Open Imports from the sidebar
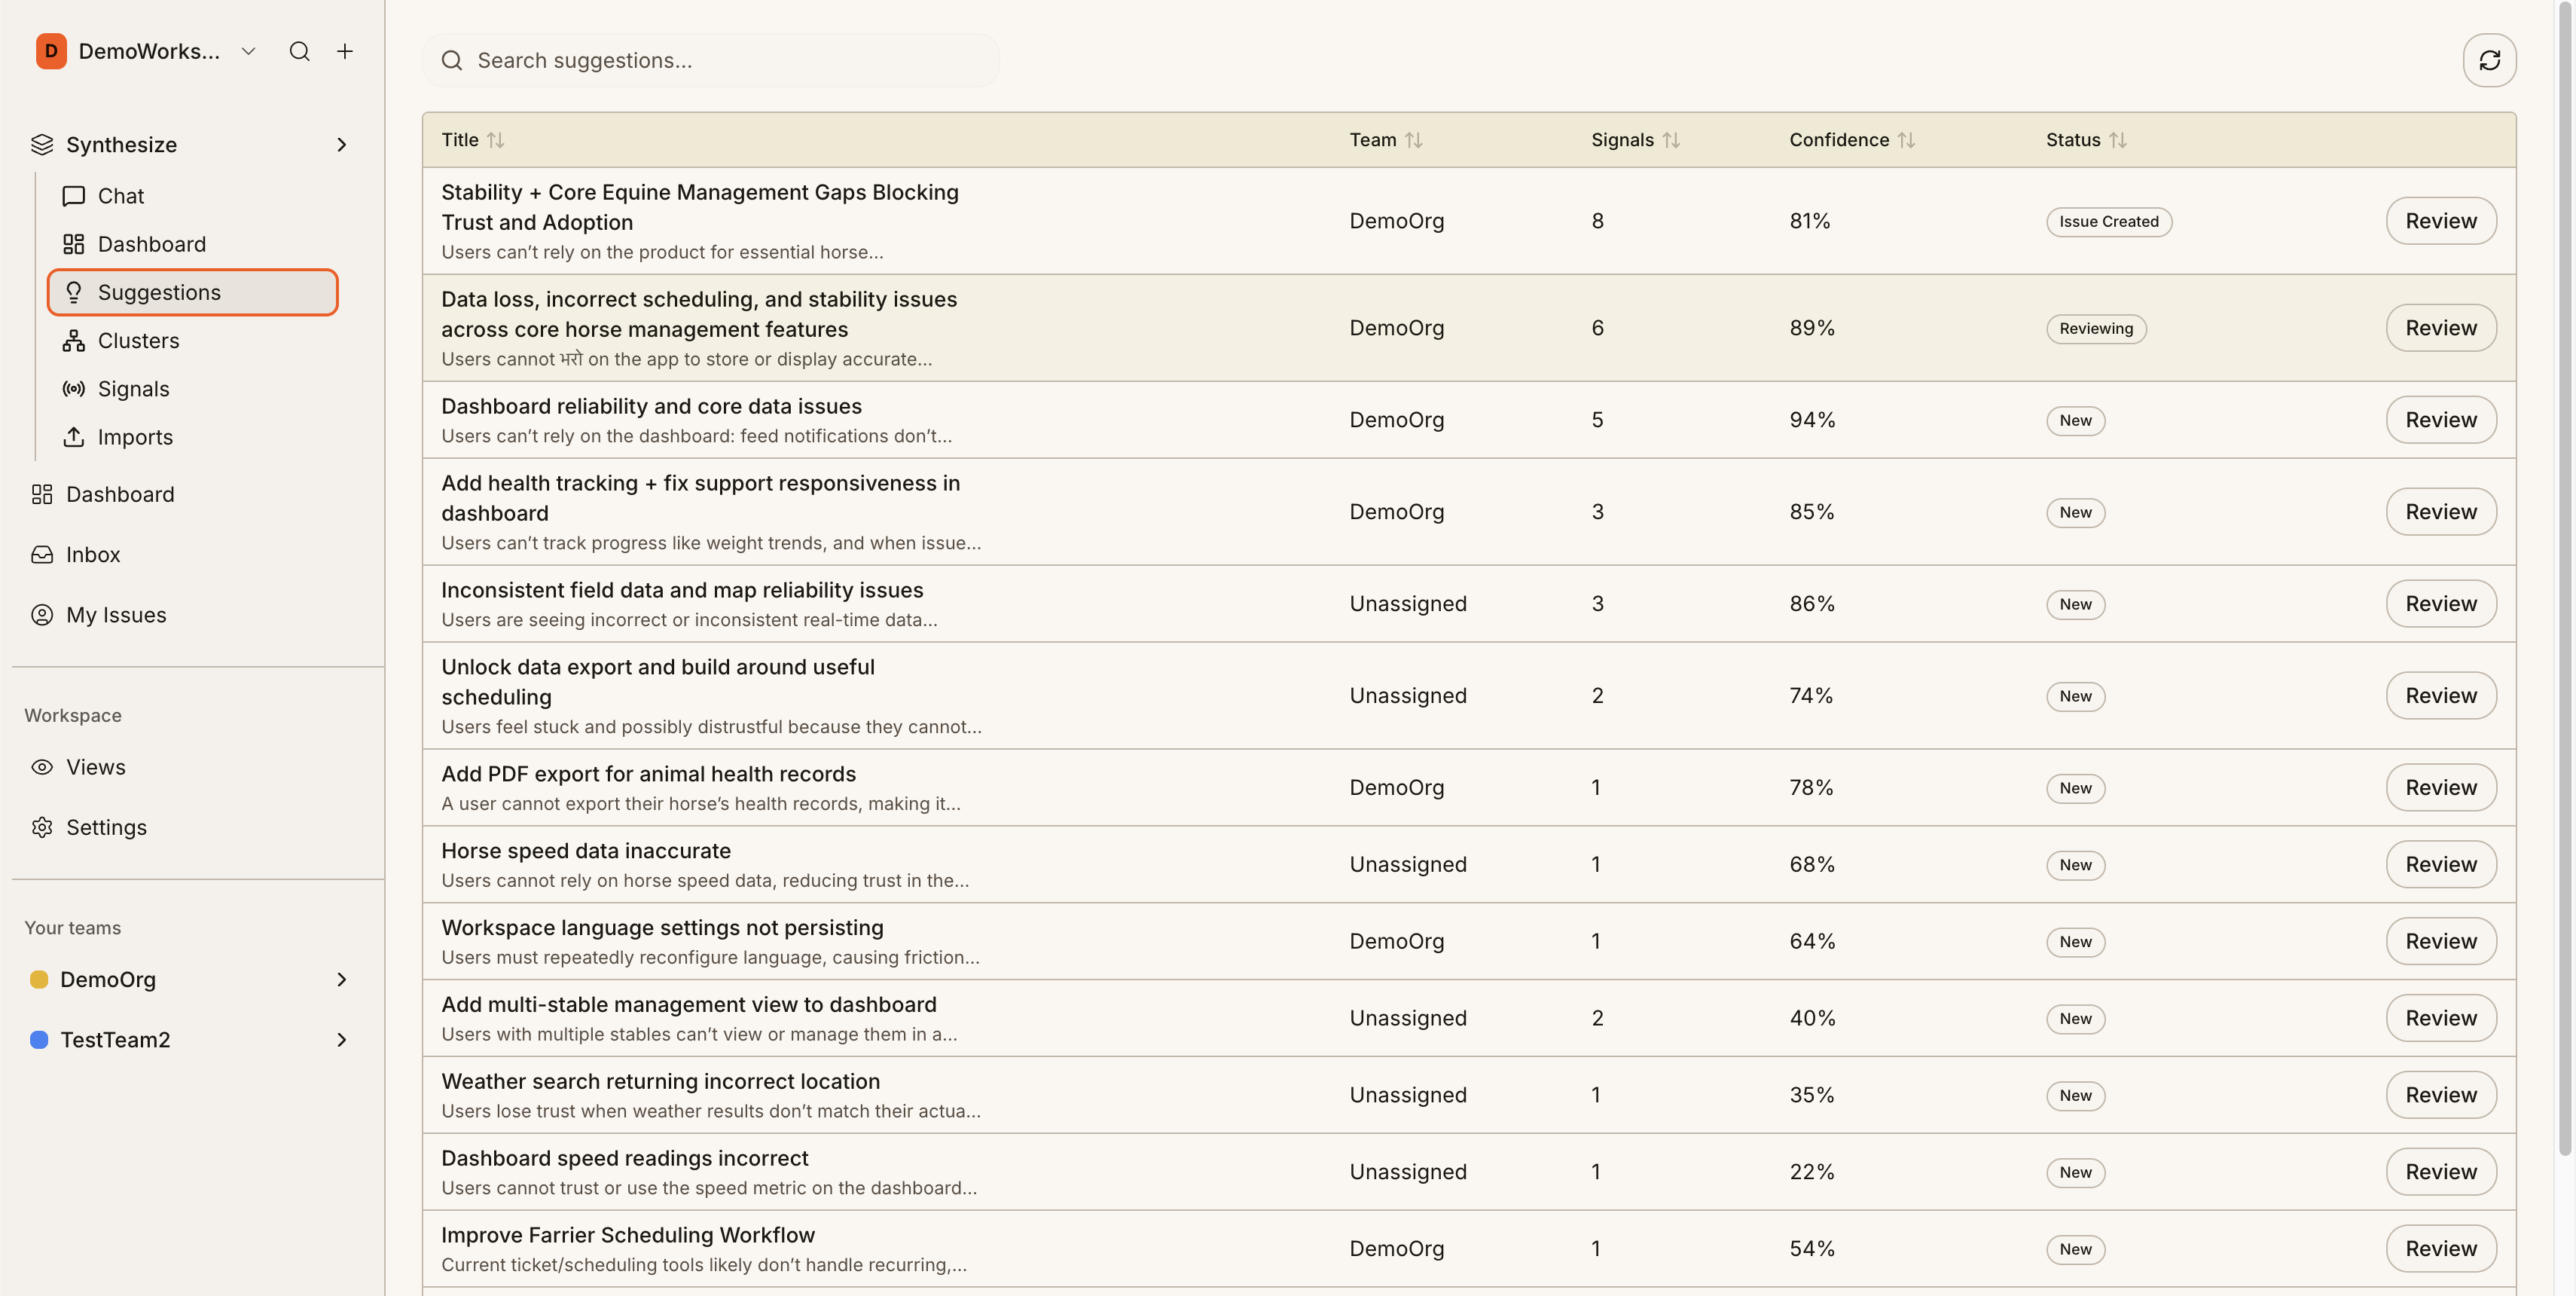The height and width of the screenshot is (1296, 2576). 135,437
